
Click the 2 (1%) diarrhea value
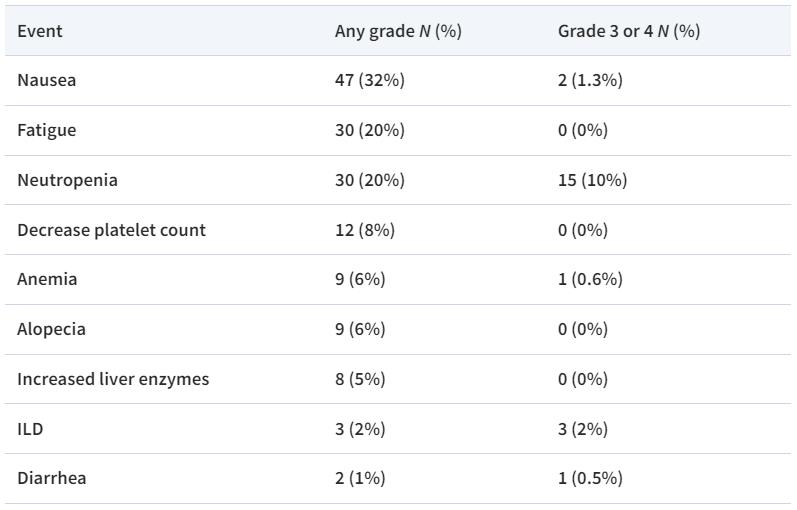360,478
